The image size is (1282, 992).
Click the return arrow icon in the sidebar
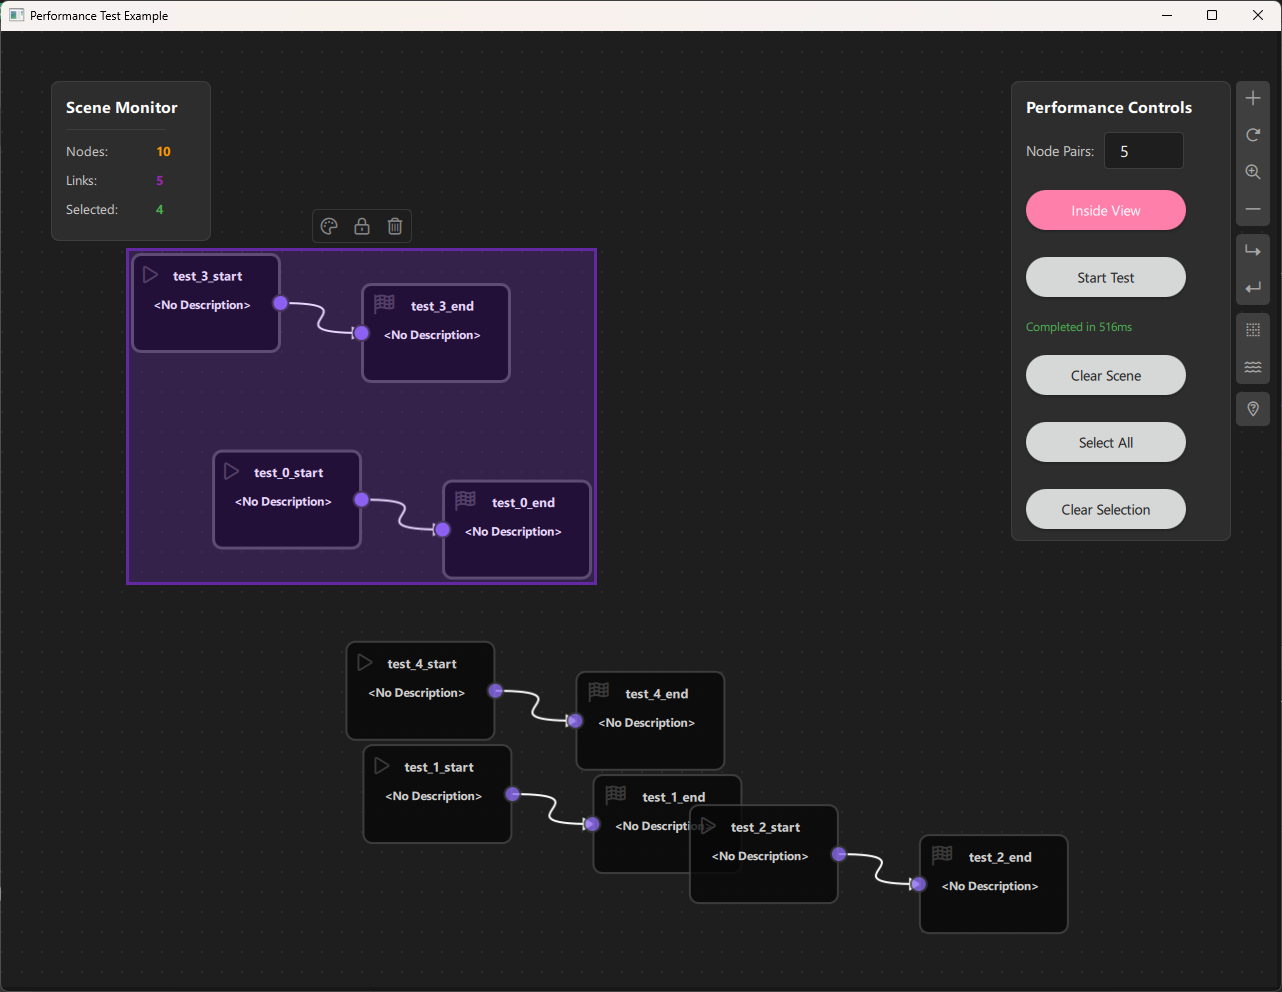[1252, 287]
